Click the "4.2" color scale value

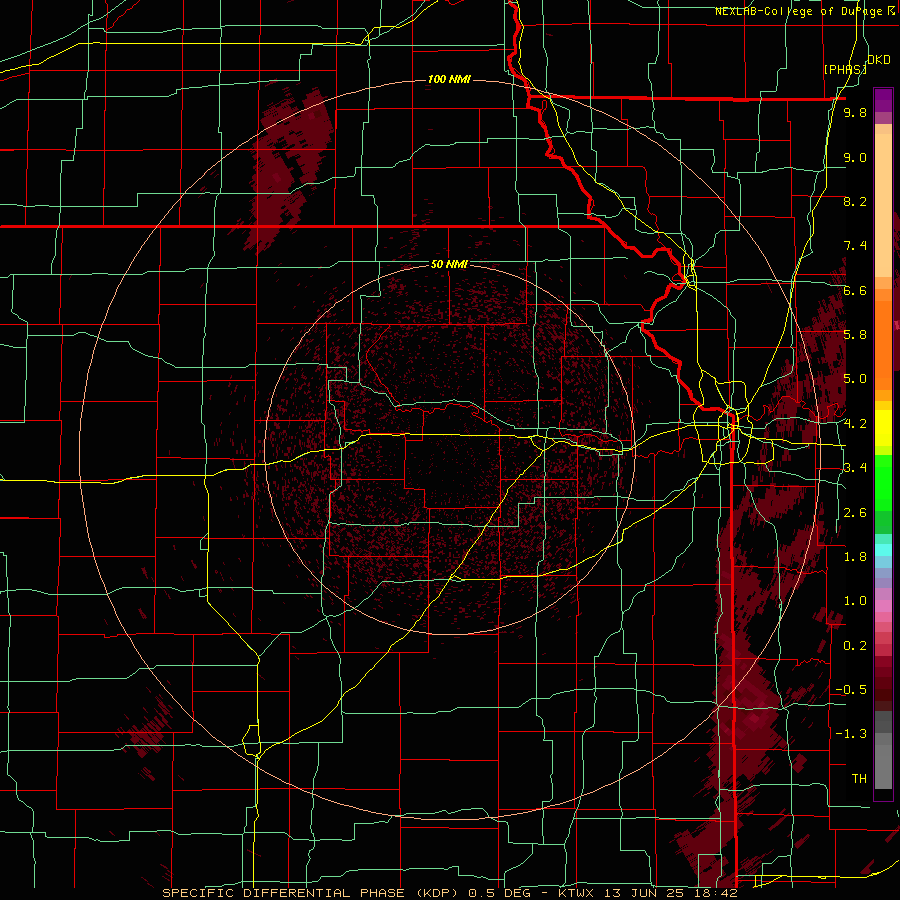855,424
